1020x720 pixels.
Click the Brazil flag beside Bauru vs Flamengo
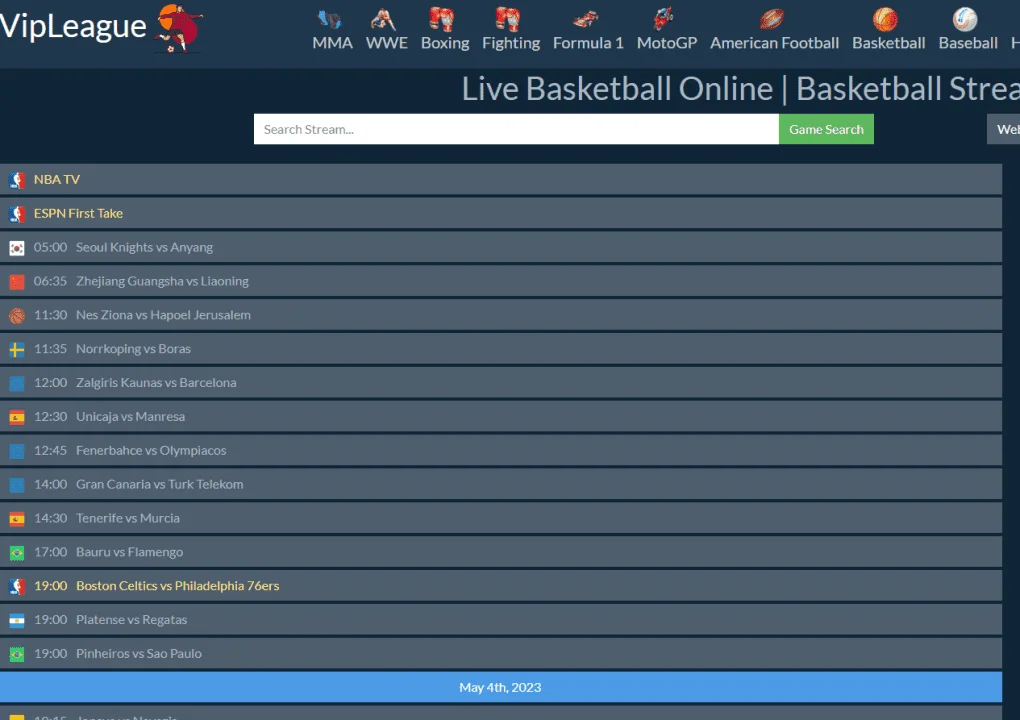(17, 553)
